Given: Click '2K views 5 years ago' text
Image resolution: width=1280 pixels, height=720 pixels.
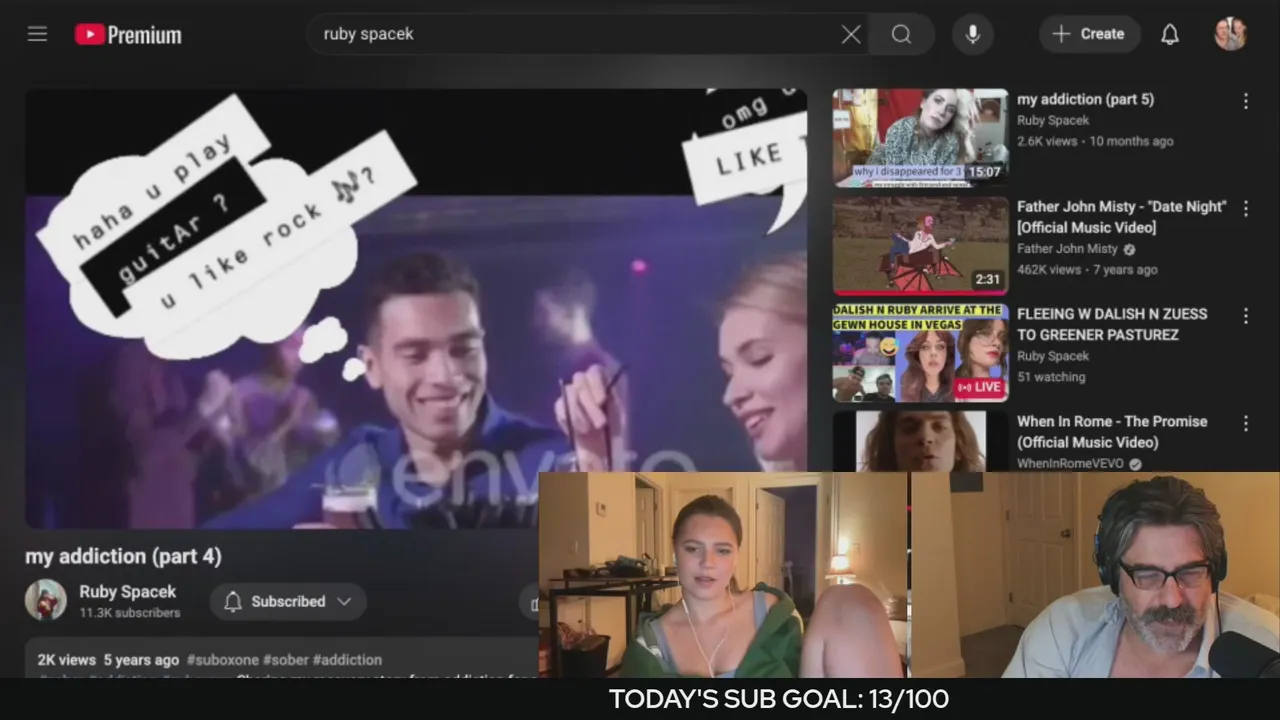Looking at the screenshot, I should point(108,660).
